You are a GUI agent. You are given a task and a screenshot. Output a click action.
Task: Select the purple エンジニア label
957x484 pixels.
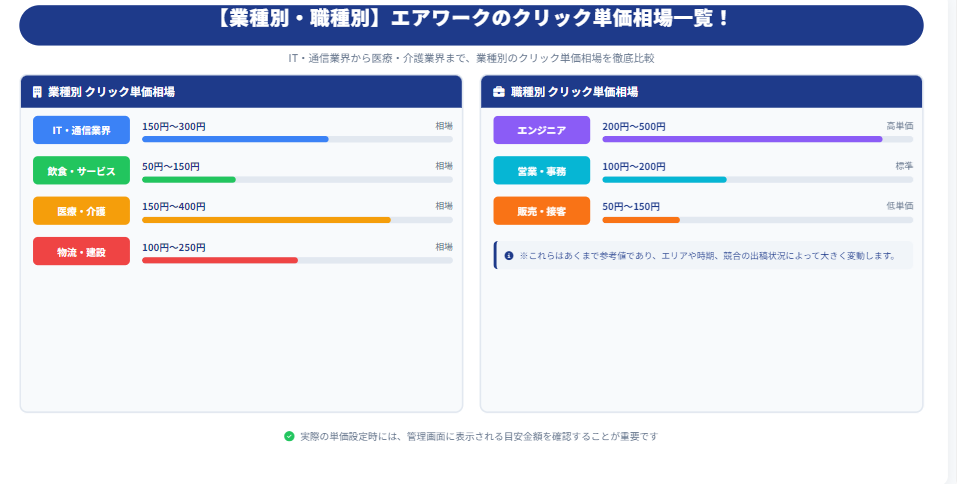(x=541, y=131)
